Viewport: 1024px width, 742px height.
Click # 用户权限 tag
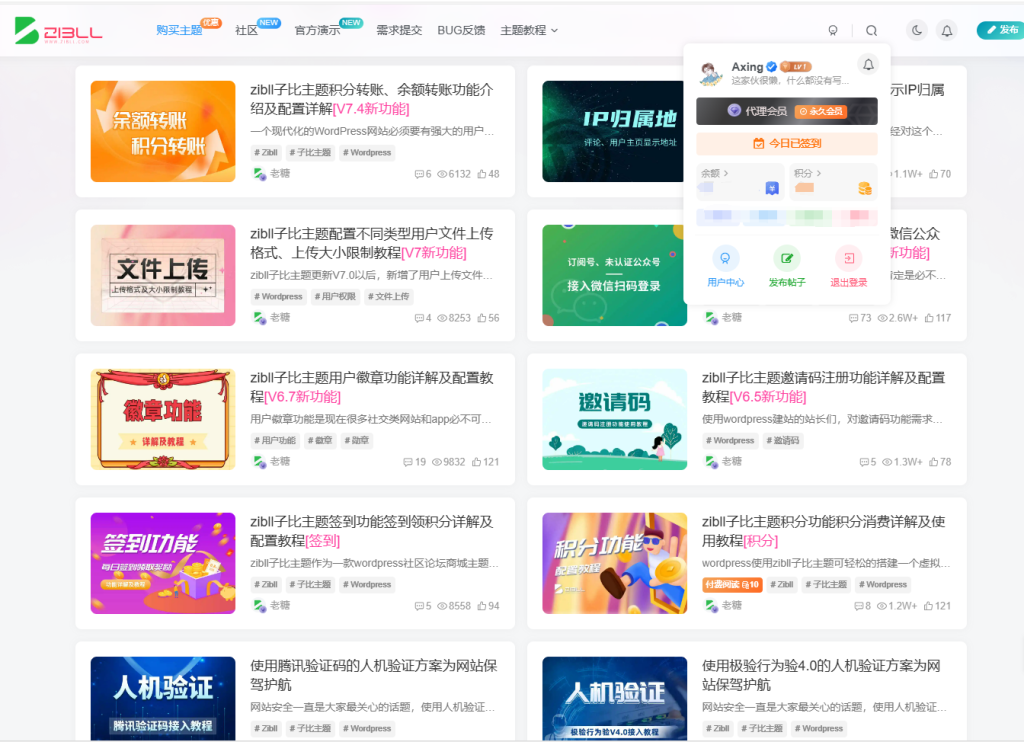(335, 297)
